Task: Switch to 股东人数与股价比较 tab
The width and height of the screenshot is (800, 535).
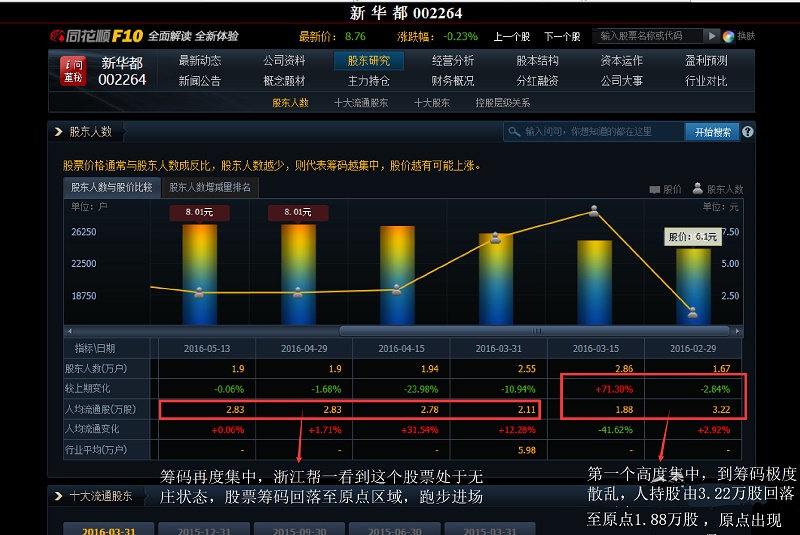Action: (112, 188)
